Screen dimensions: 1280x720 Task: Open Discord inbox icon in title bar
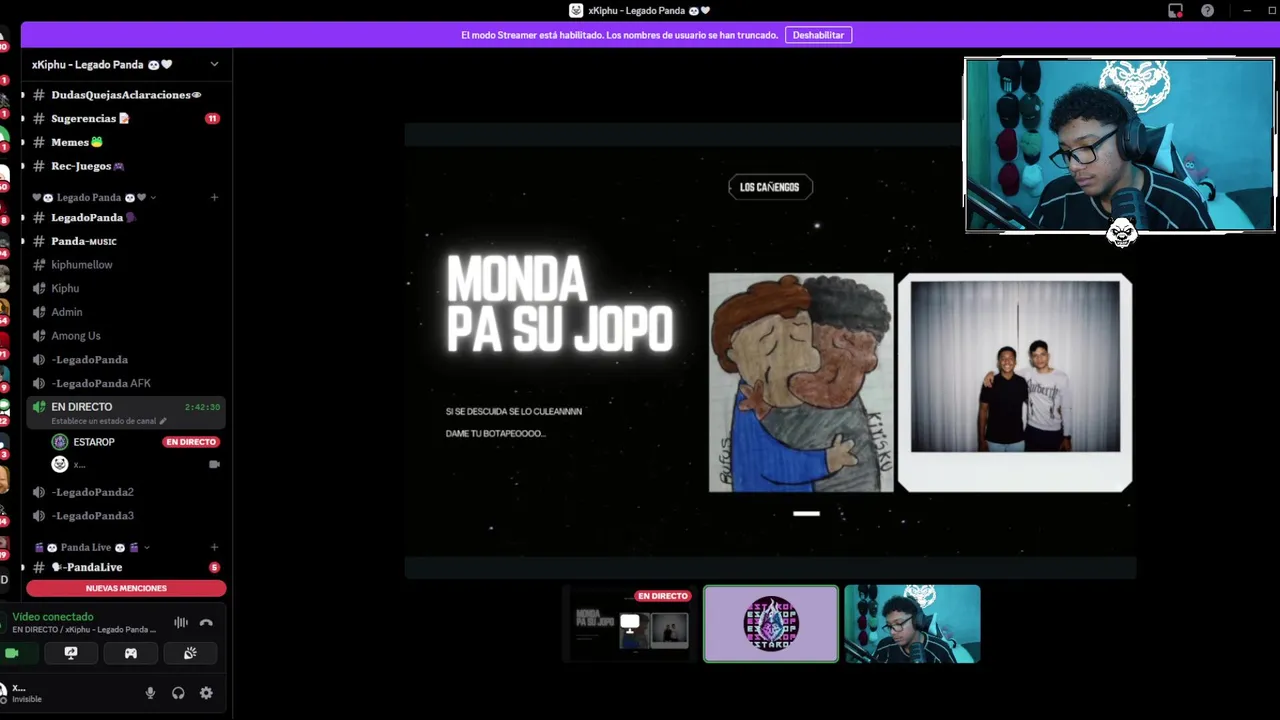(x=1175, y=10)
